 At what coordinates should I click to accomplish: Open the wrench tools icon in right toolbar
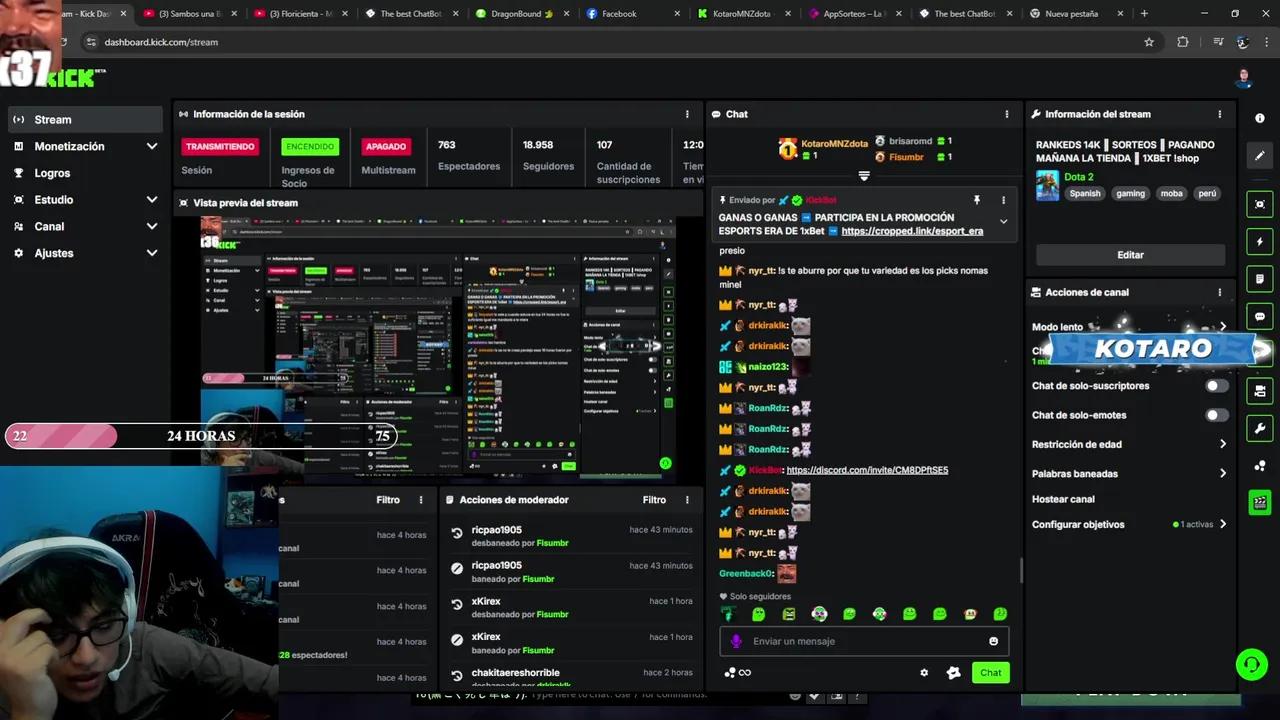pyautogui.click(x=1259, y=428)
